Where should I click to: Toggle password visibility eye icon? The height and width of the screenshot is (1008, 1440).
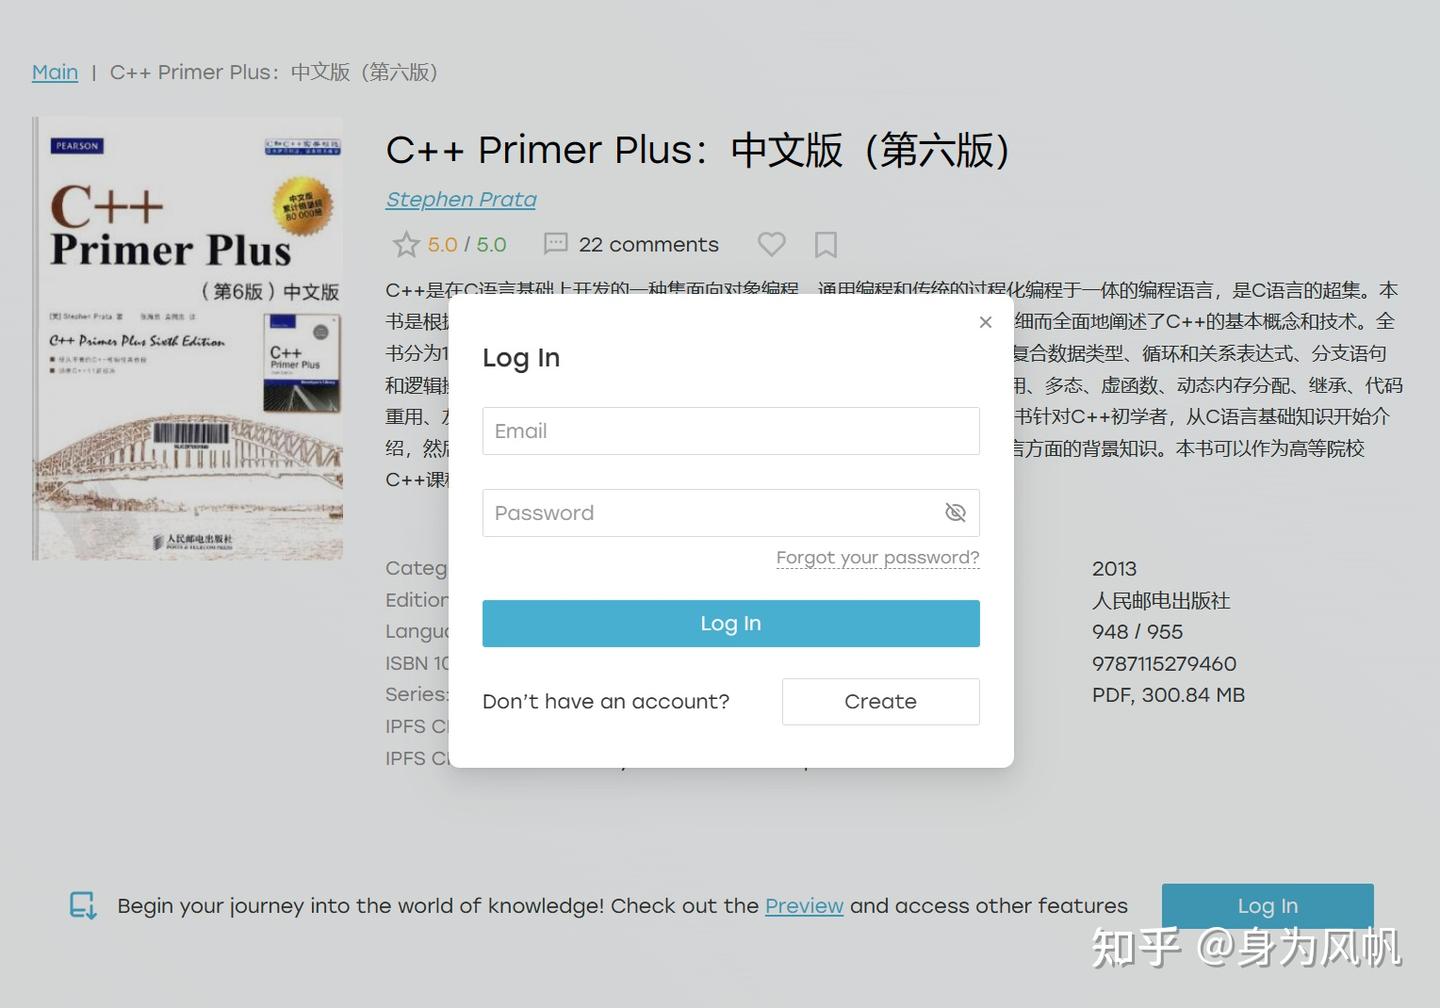pyautogui.click(x=955, y=513)
